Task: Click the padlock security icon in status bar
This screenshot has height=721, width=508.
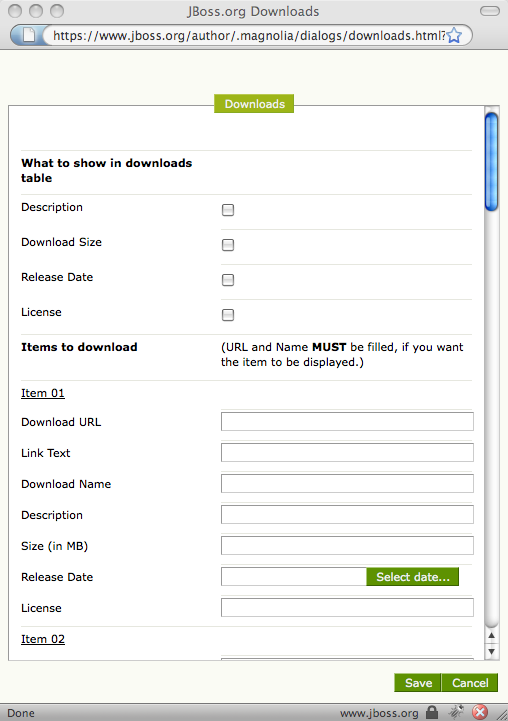Action: point(432,712)
